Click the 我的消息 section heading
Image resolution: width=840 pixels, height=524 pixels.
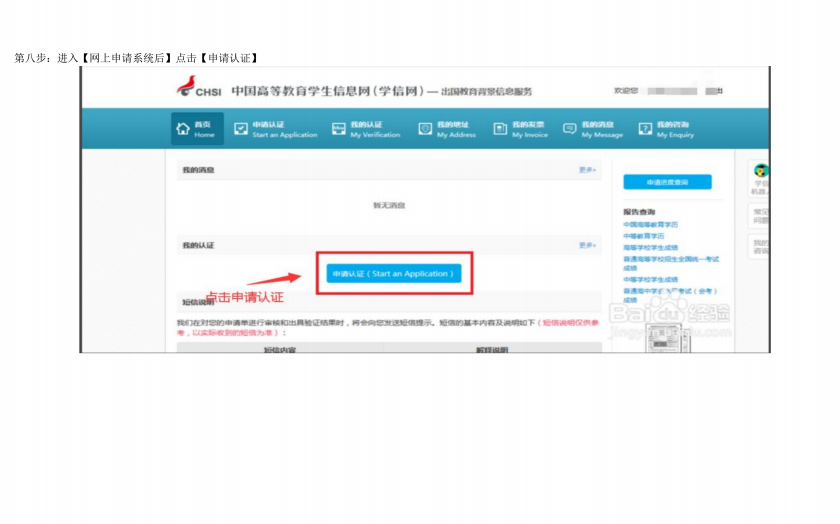click(198, 170)
